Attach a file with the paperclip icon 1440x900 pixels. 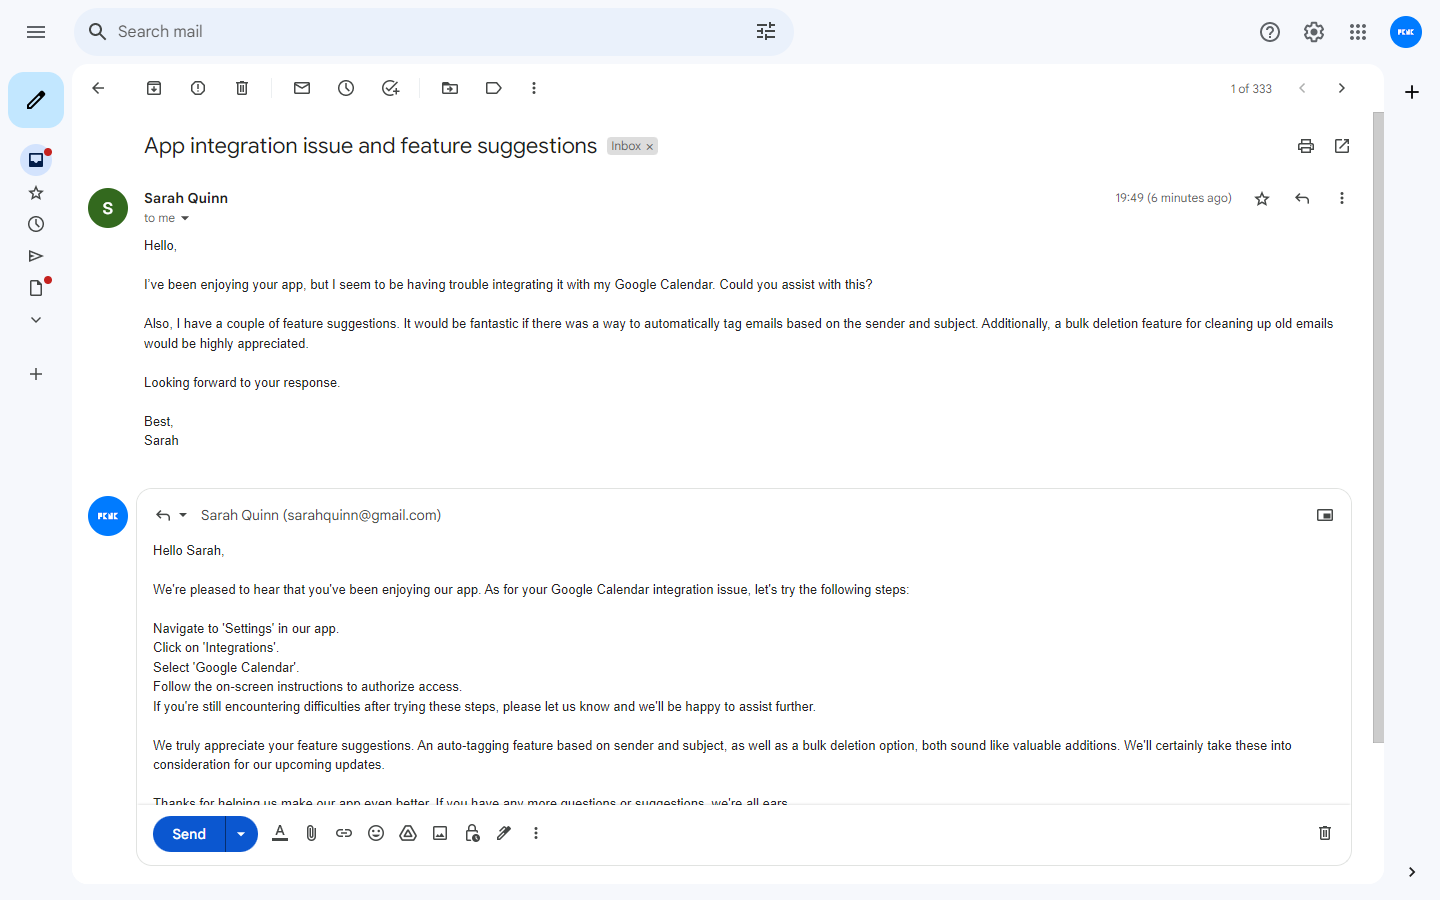pos(311,833)
